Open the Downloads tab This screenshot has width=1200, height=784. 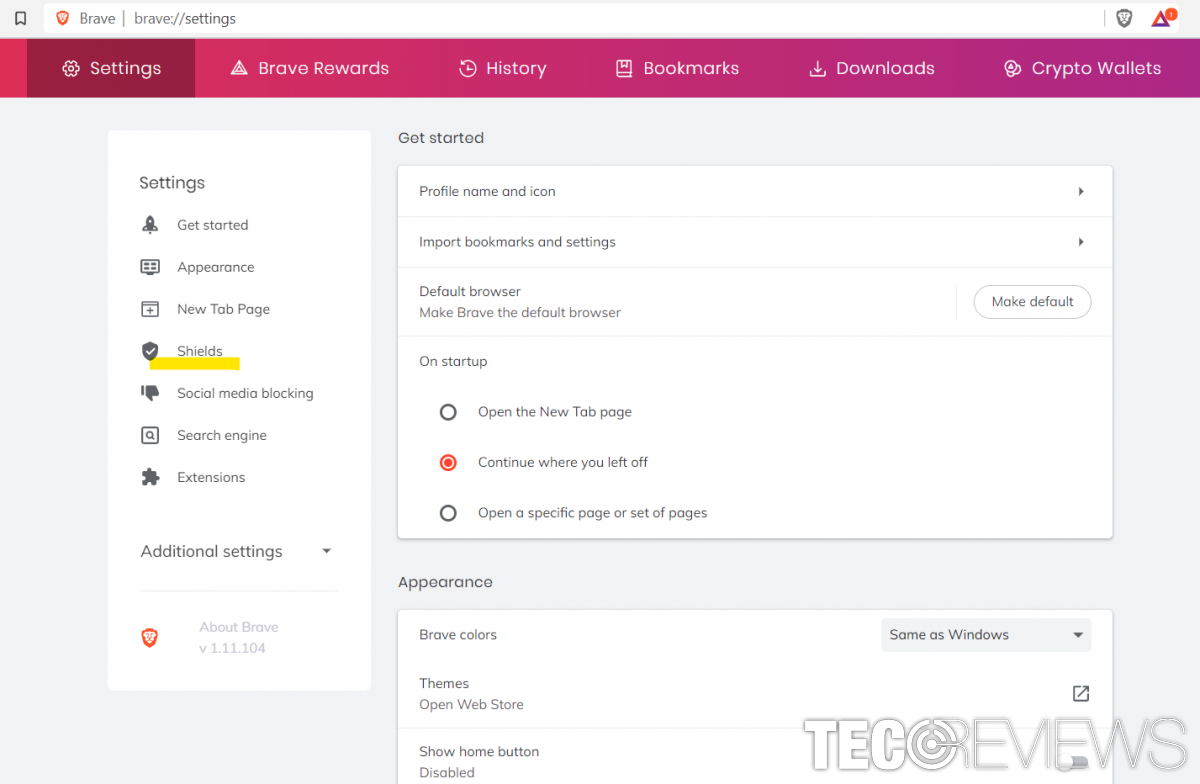coord(871,67)
